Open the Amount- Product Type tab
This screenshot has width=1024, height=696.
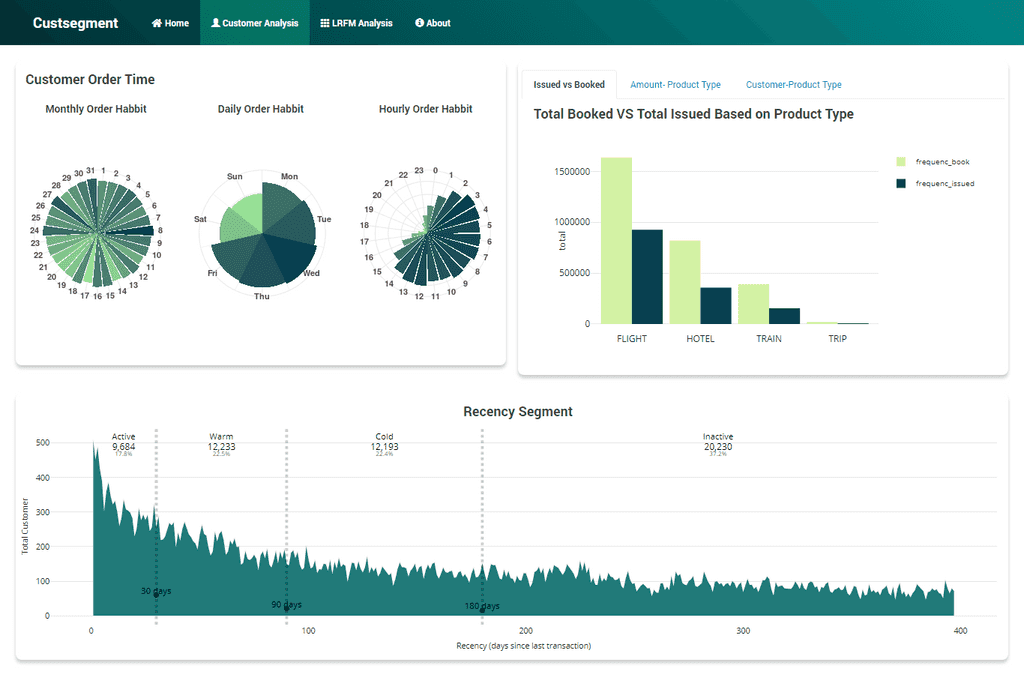[x=675, y=85]
